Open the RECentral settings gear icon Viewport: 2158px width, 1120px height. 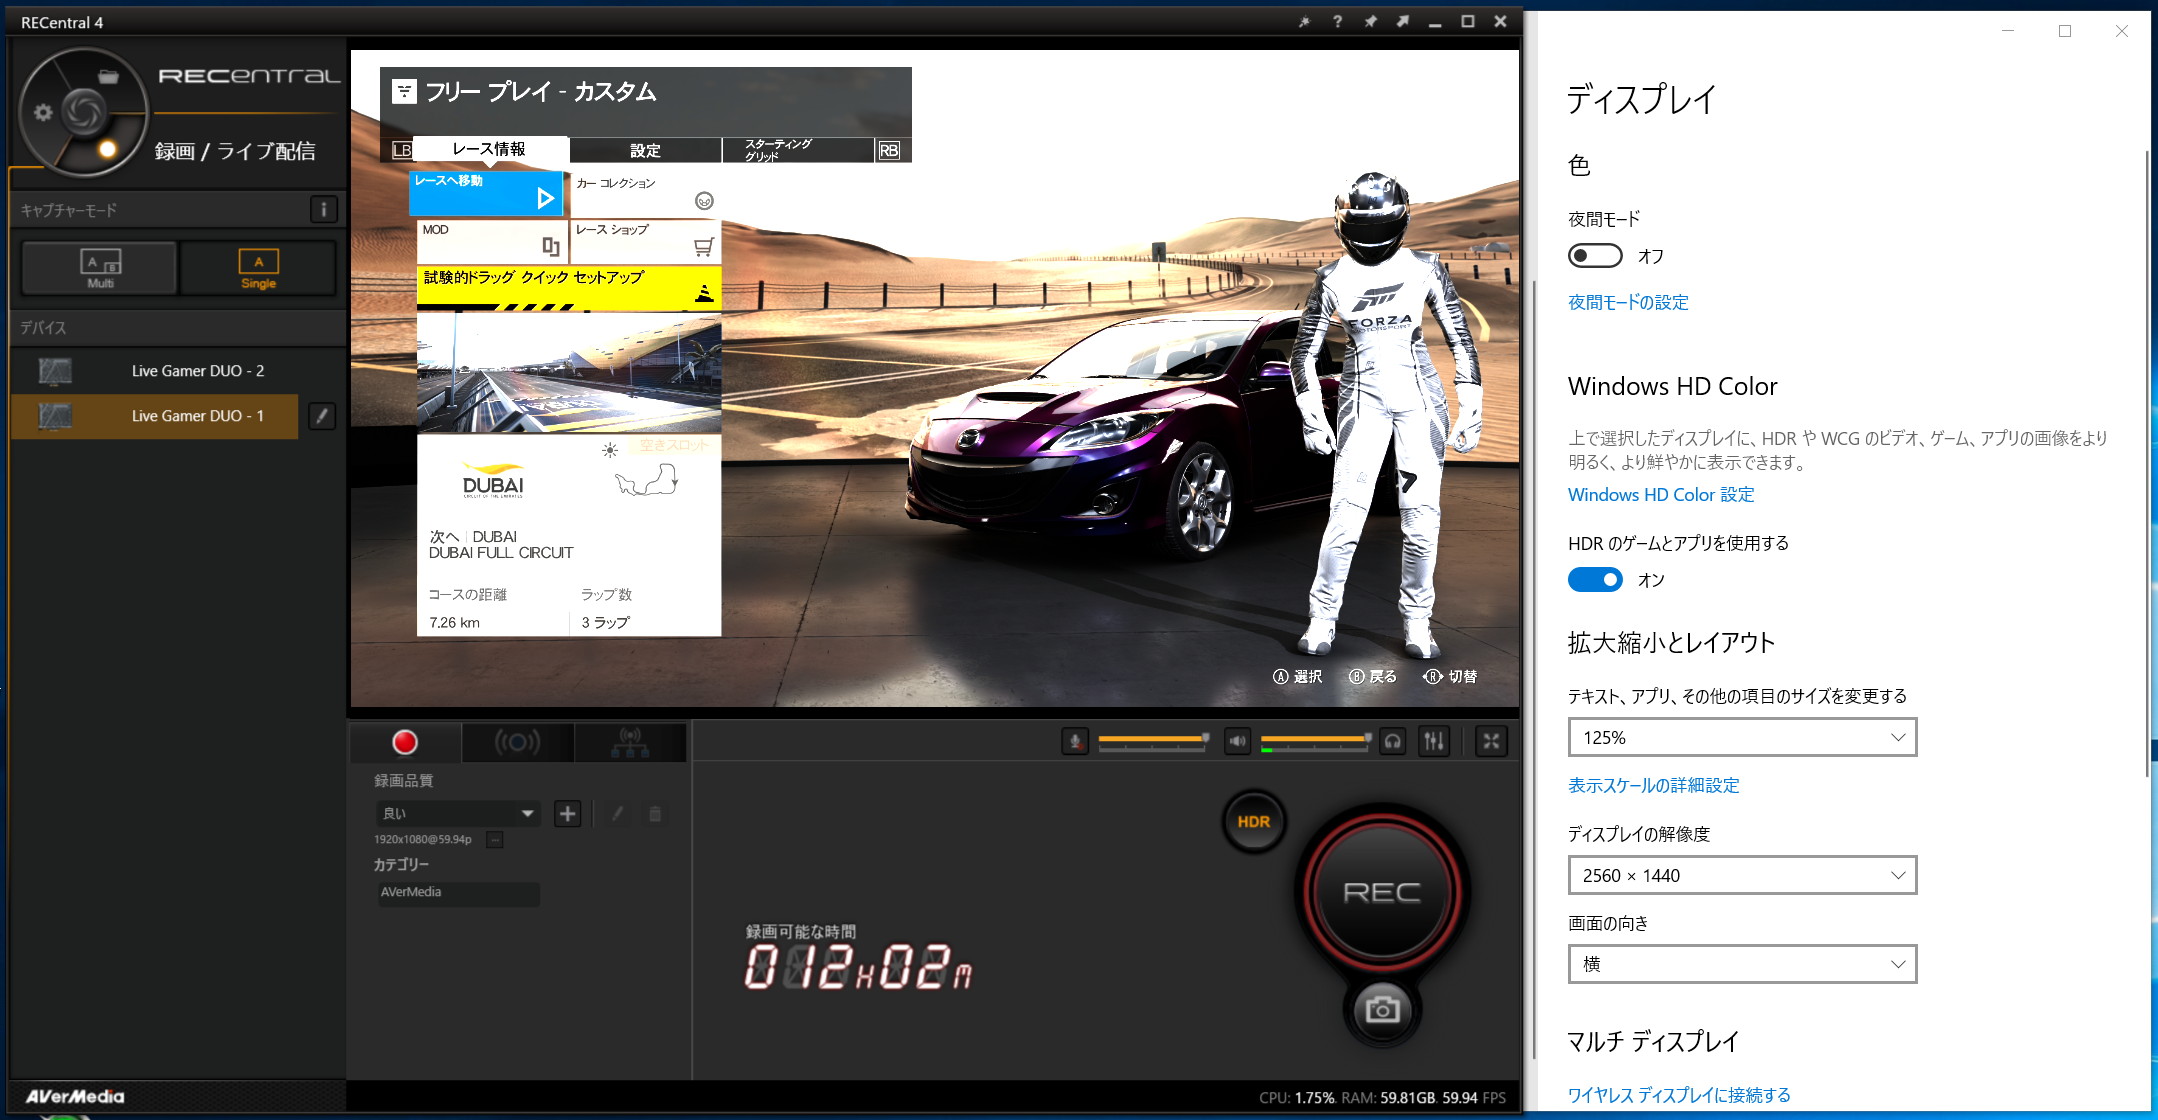(x=43, y=113)
